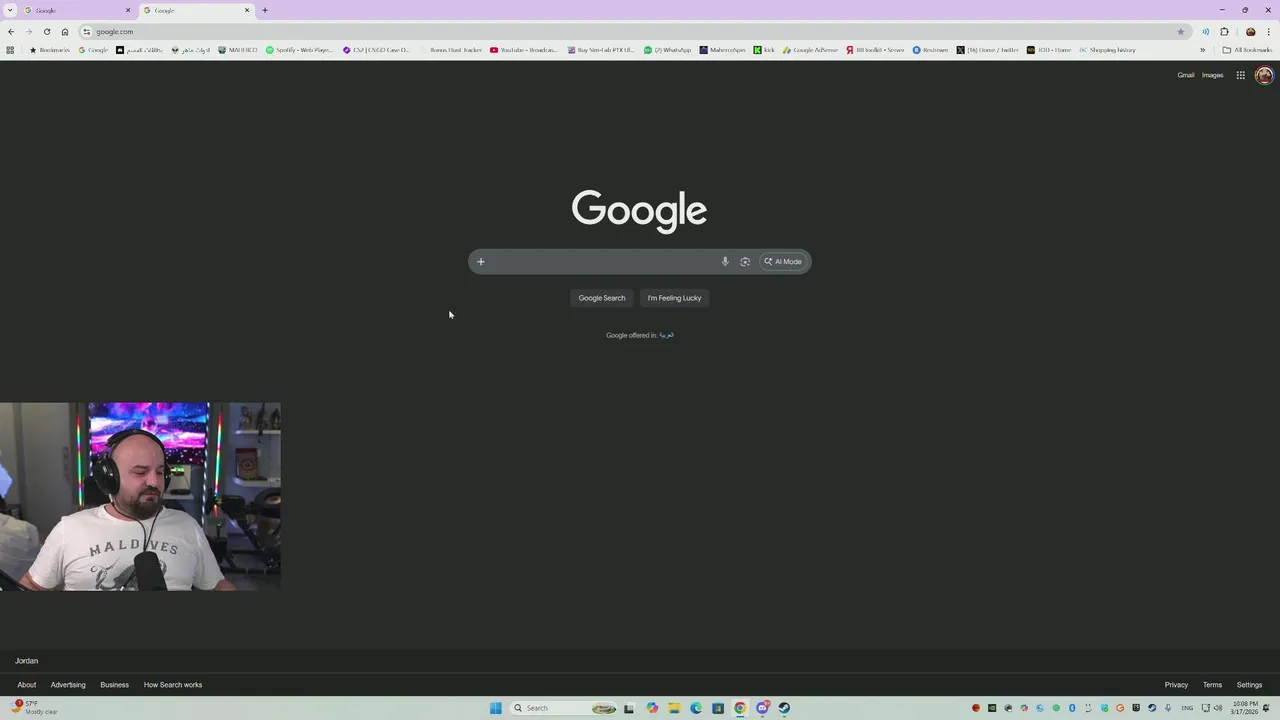The width and height of the screenshot is (1280, 720).
Task: Click the Windows taskbar Search box
Action: (x=564, y=708)
